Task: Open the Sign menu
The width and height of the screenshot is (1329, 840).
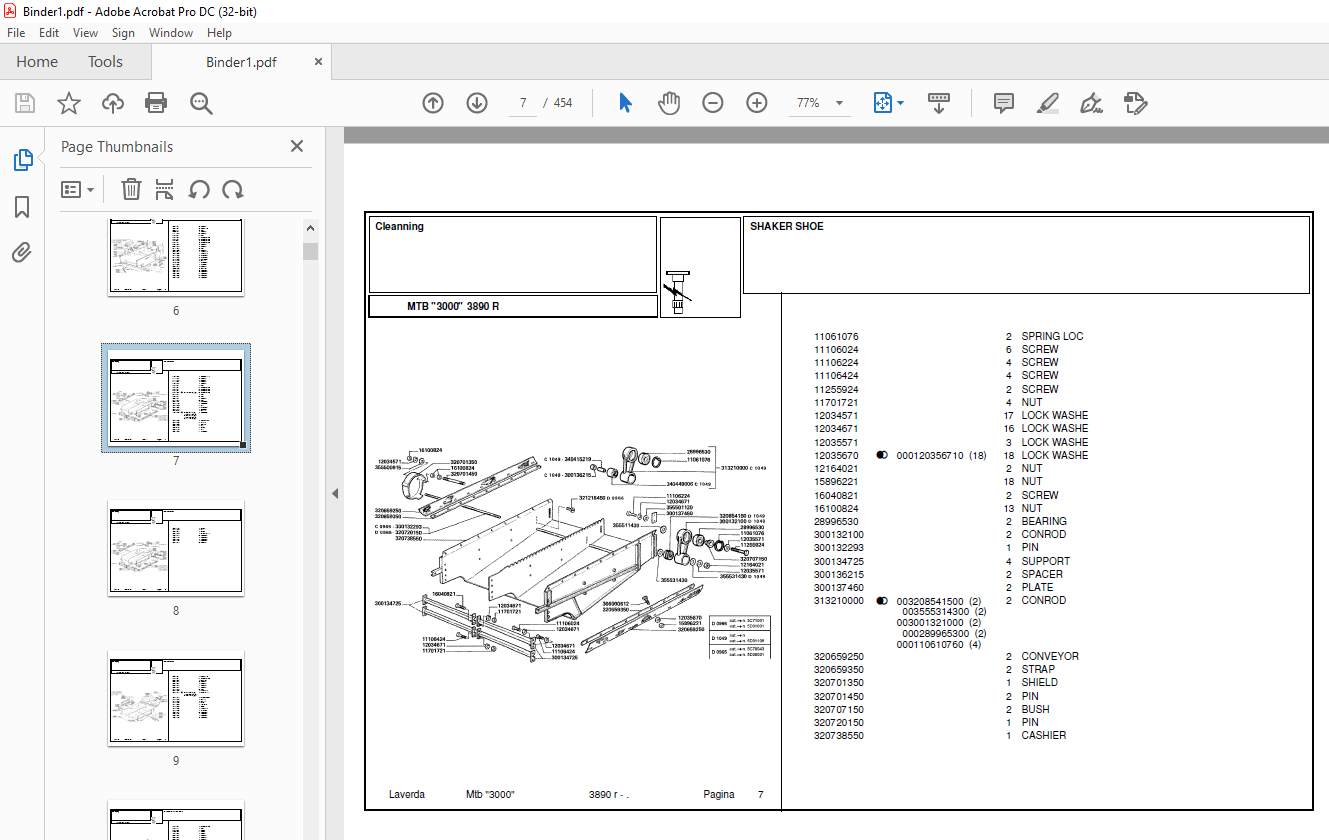Action: (x=123, y=33)
